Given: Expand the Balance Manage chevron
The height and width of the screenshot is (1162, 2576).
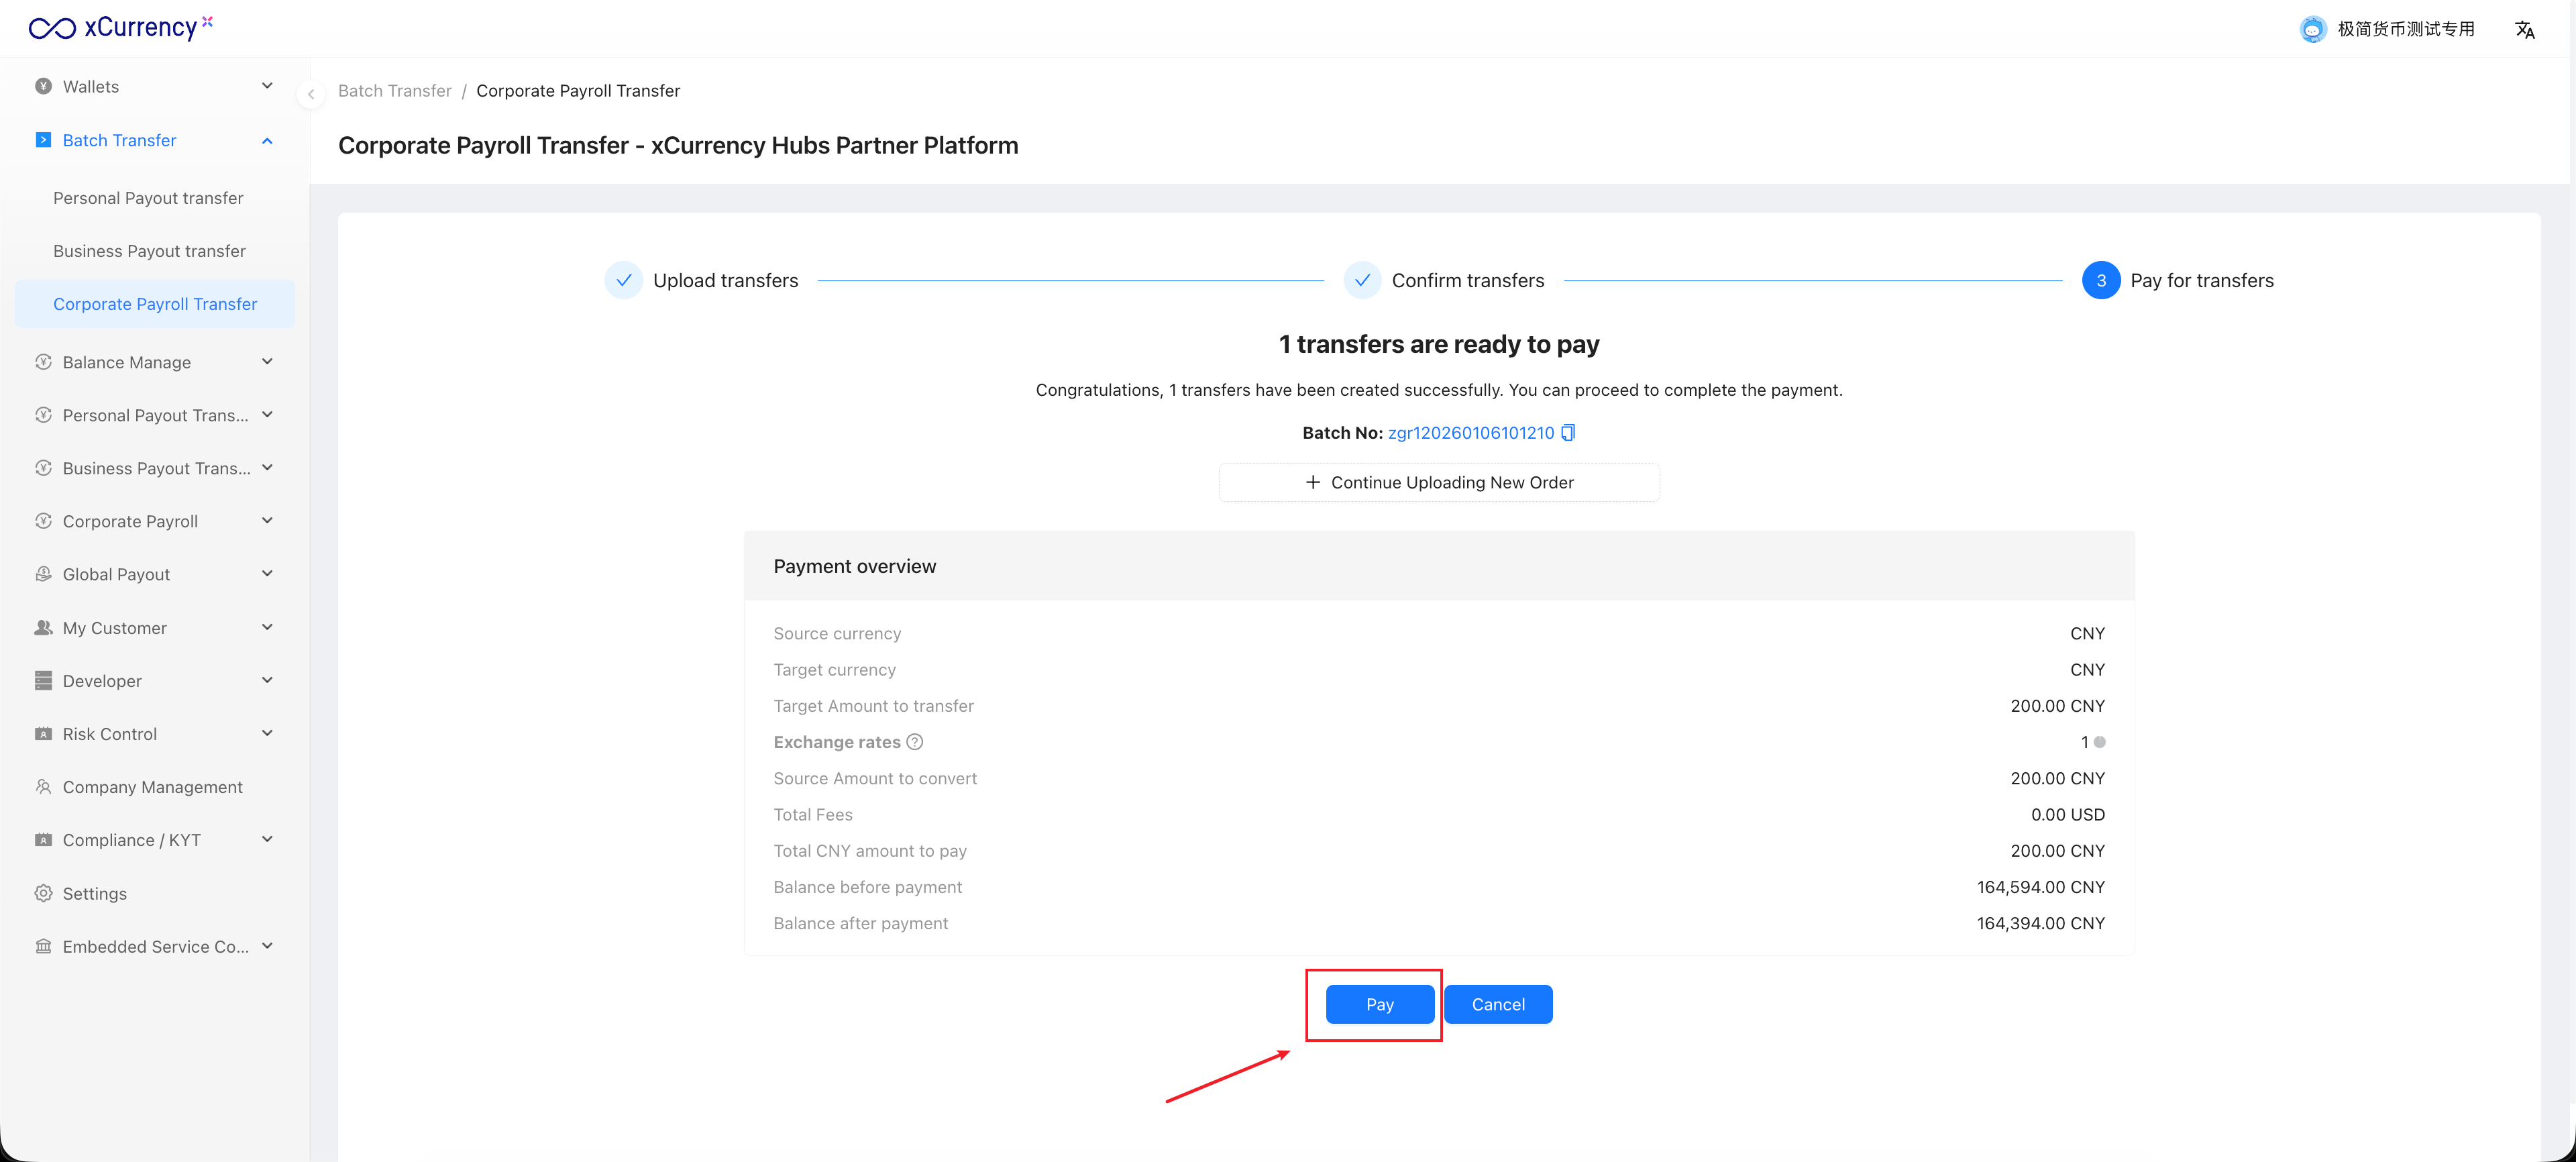Looking at the screenshot, I should pyautogui.click(x=267, y=362).
